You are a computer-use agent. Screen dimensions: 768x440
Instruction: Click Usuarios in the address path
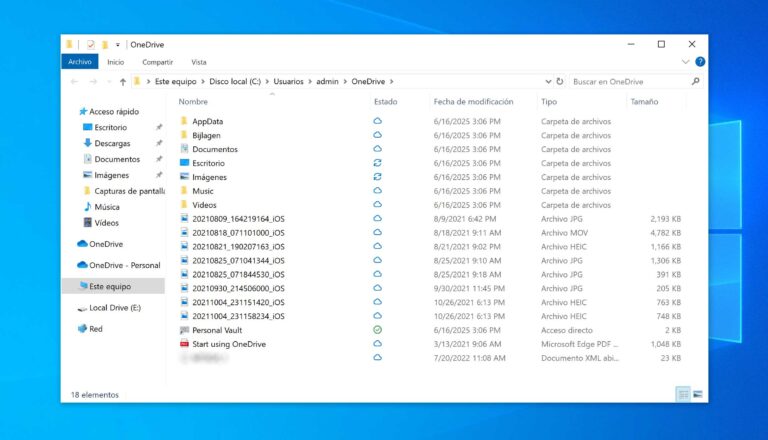pyautogui.click(x=288, y=81)
